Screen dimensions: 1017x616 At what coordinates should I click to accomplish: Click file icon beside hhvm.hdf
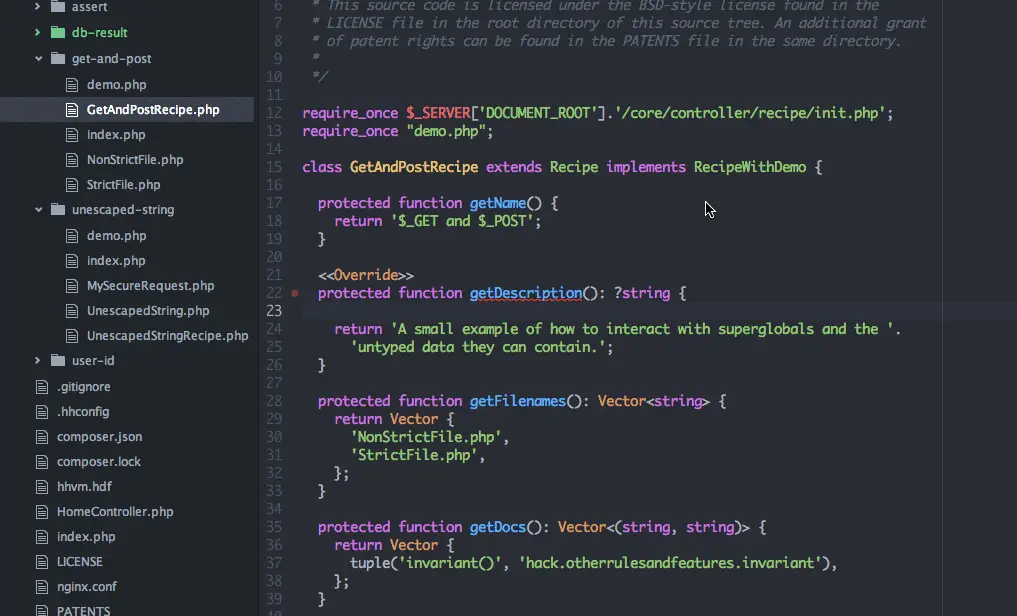[x=42, y=487]
